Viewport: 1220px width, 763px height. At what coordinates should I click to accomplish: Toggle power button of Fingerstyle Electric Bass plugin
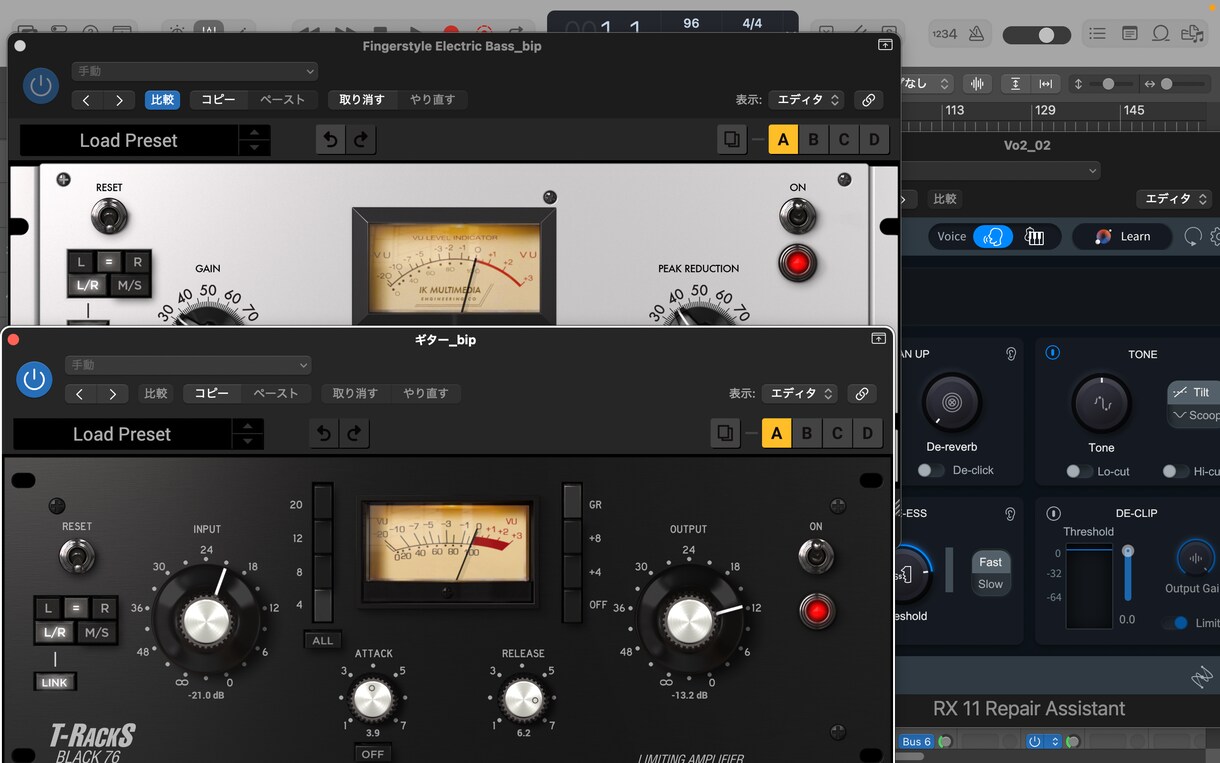41,86
